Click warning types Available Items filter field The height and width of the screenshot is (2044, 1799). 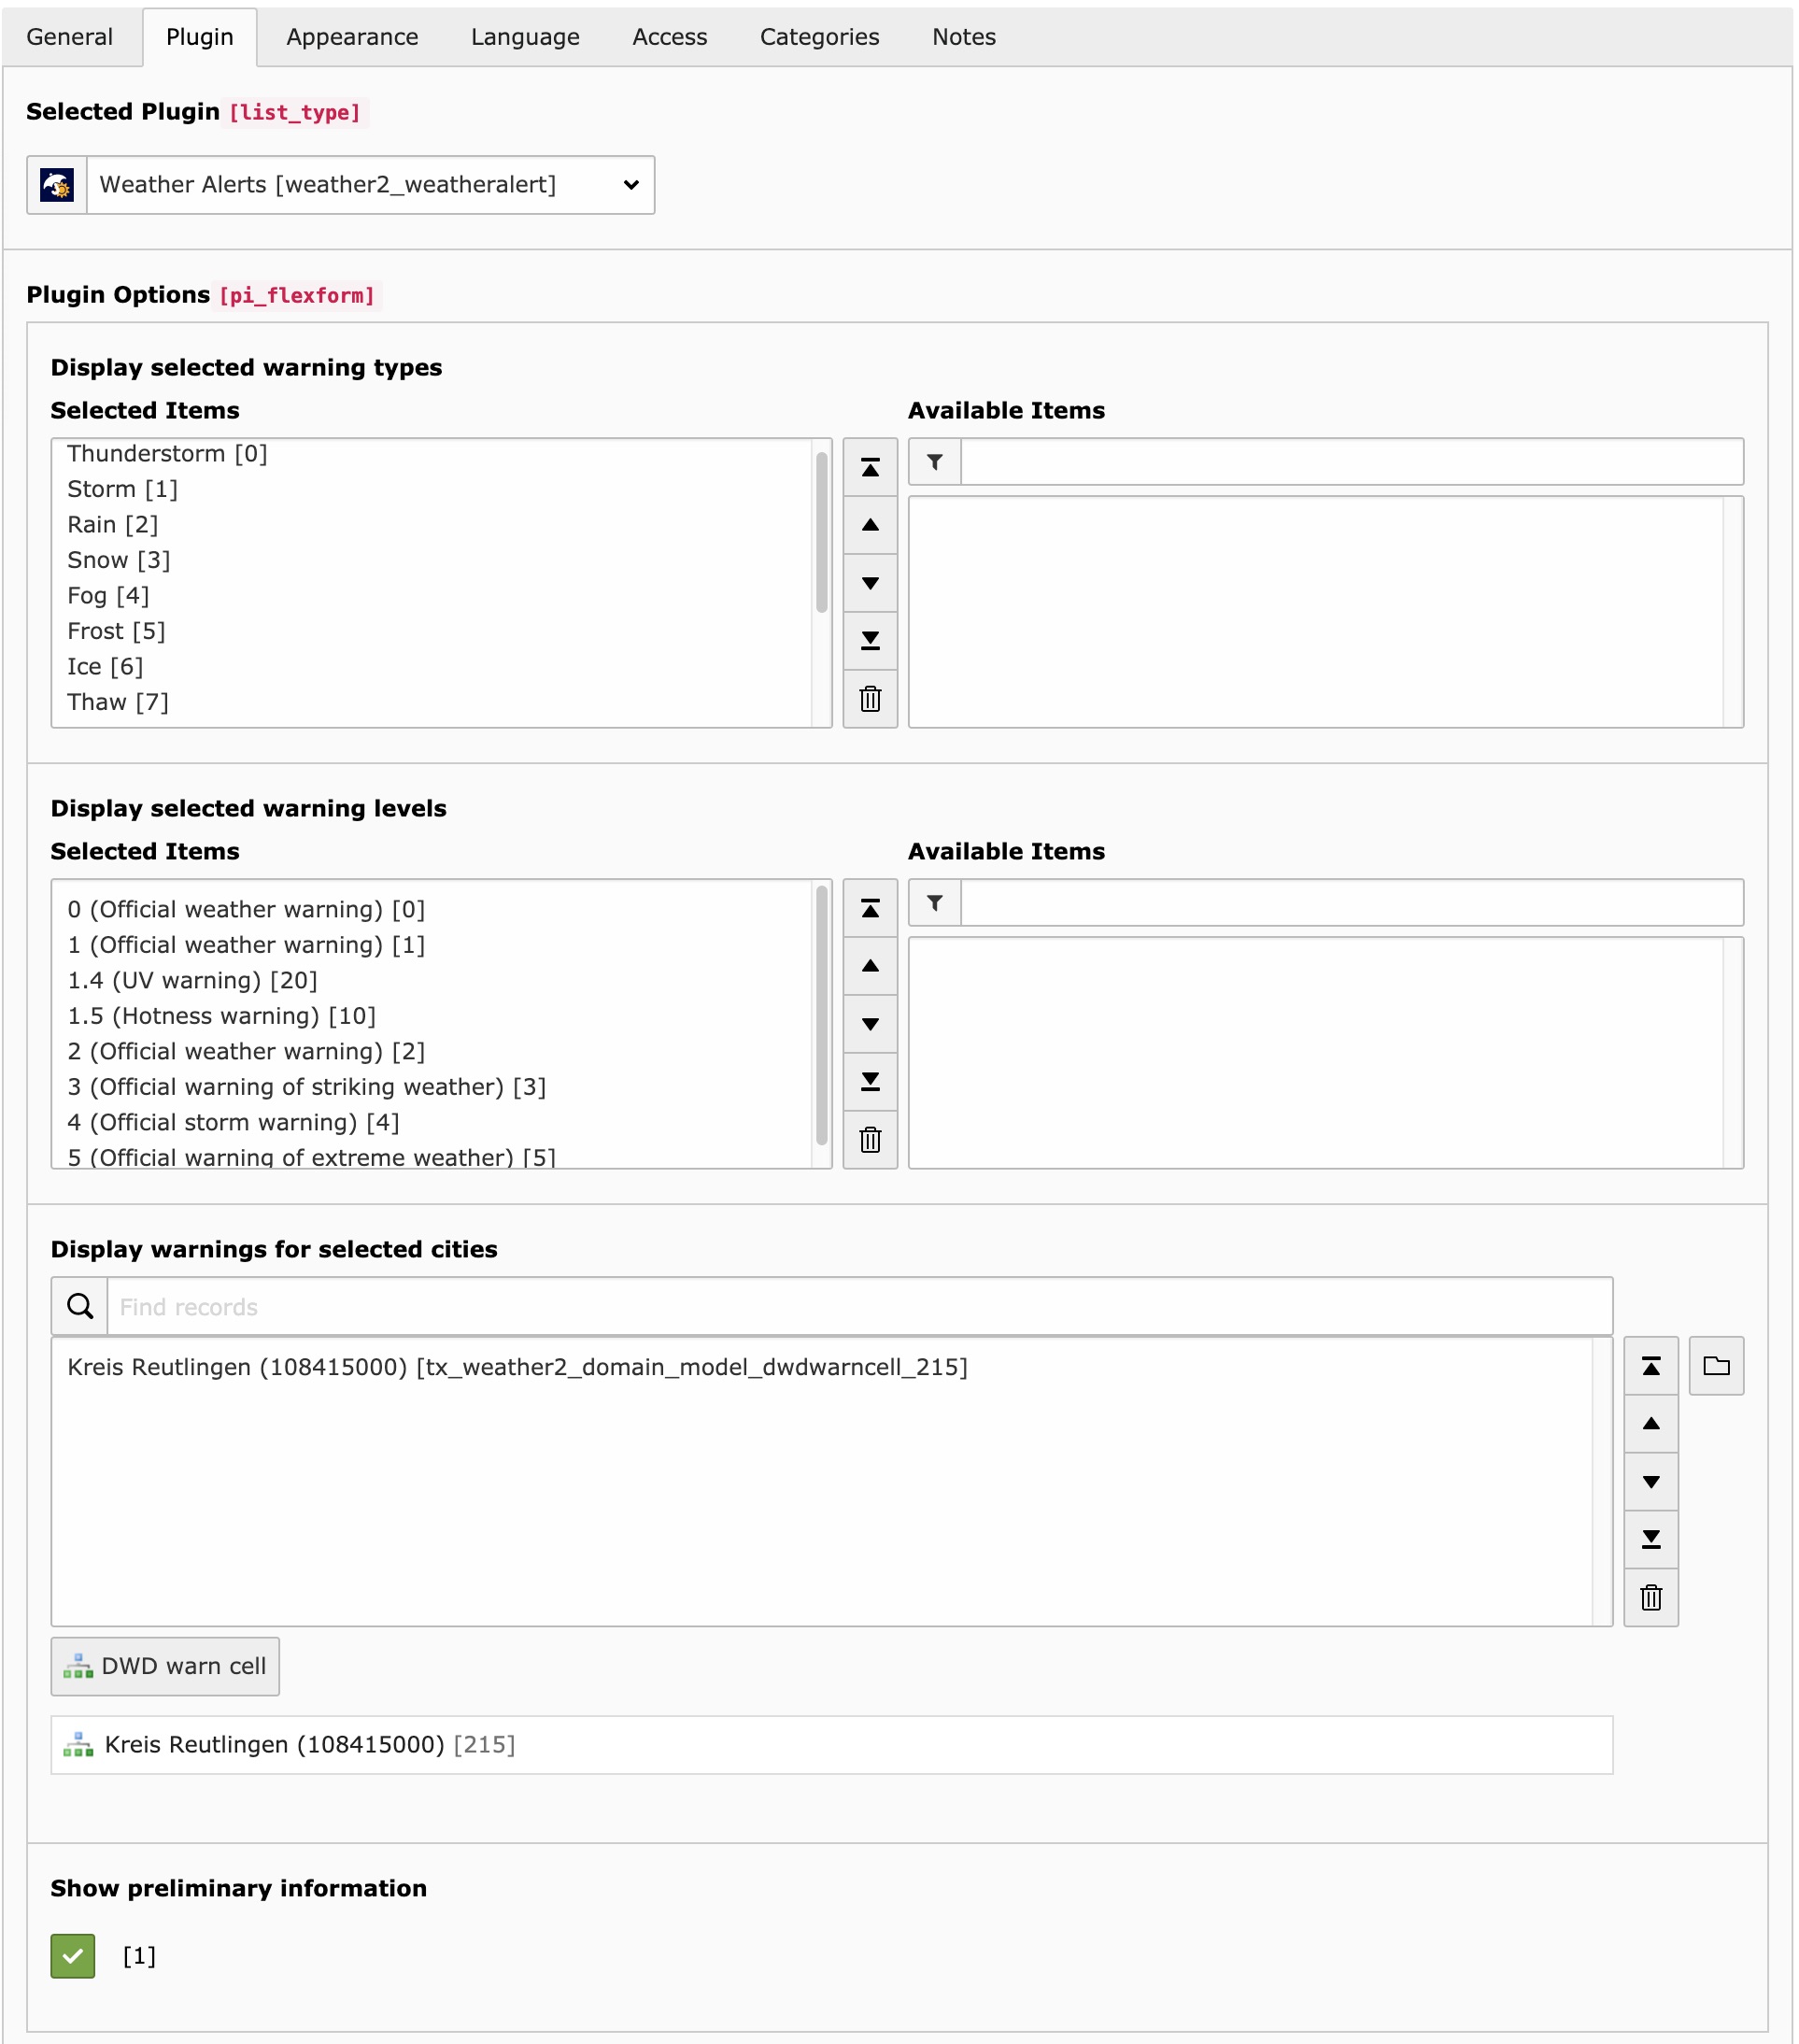(x=1351, y=462)
